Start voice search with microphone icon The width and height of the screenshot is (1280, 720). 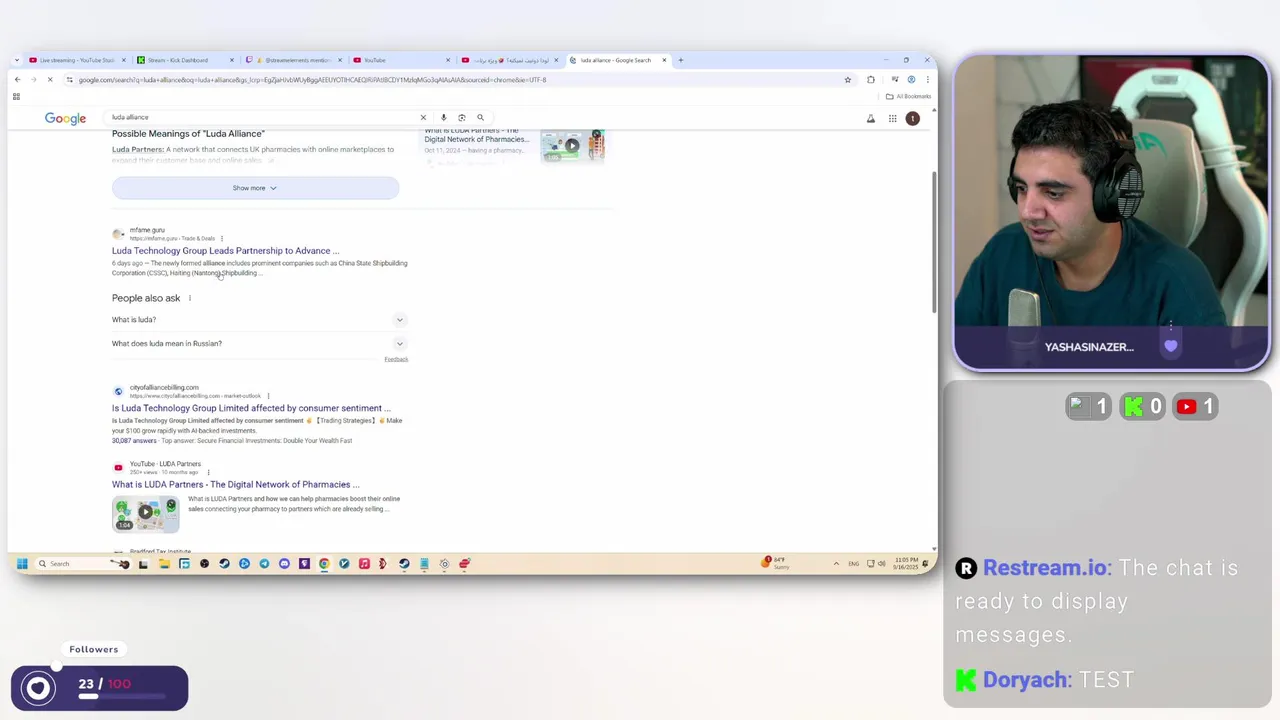click(x=443, y=117)
